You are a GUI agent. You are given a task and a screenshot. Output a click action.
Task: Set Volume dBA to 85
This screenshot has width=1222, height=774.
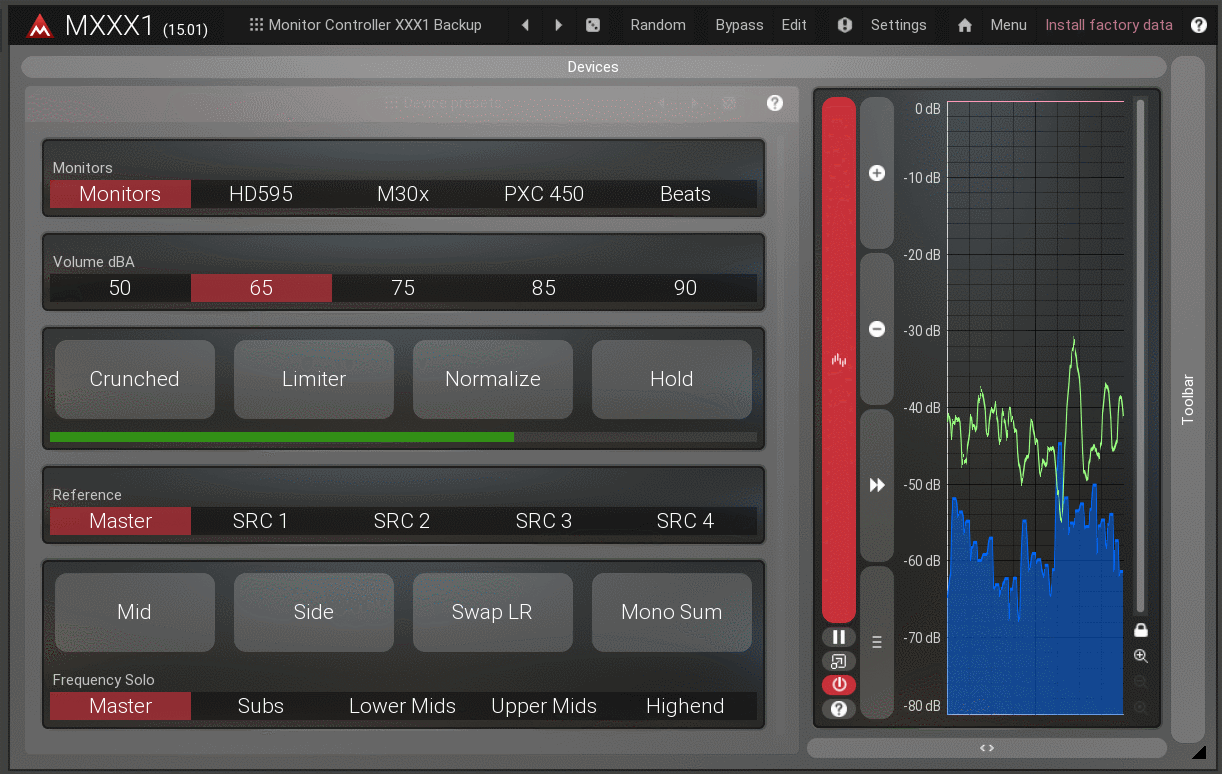pyautogui.click(x=544, y=288)
